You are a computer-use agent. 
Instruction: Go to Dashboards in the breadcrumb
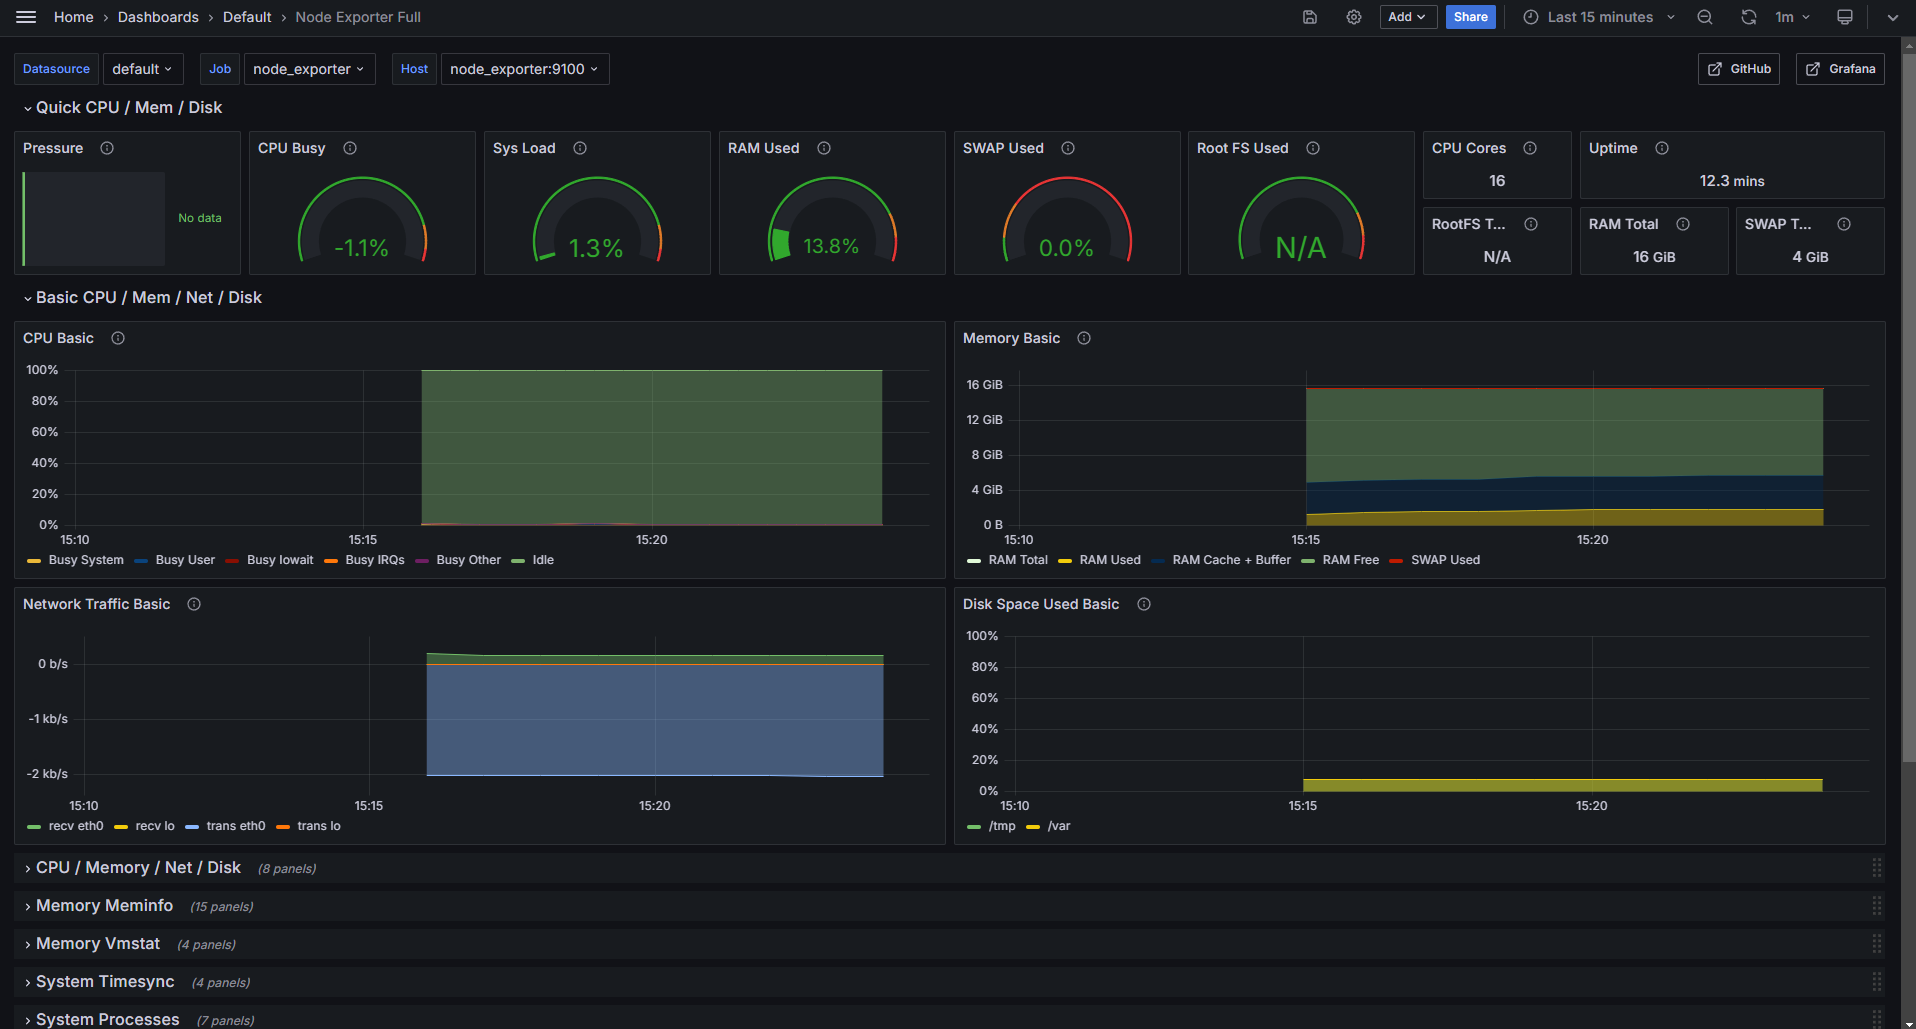158,17
